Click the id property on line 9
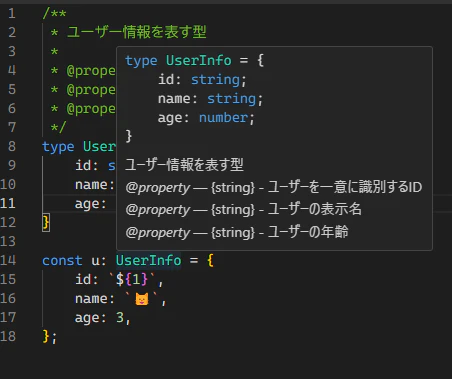This screenshot has height=379, width=452. pos(83,165)
